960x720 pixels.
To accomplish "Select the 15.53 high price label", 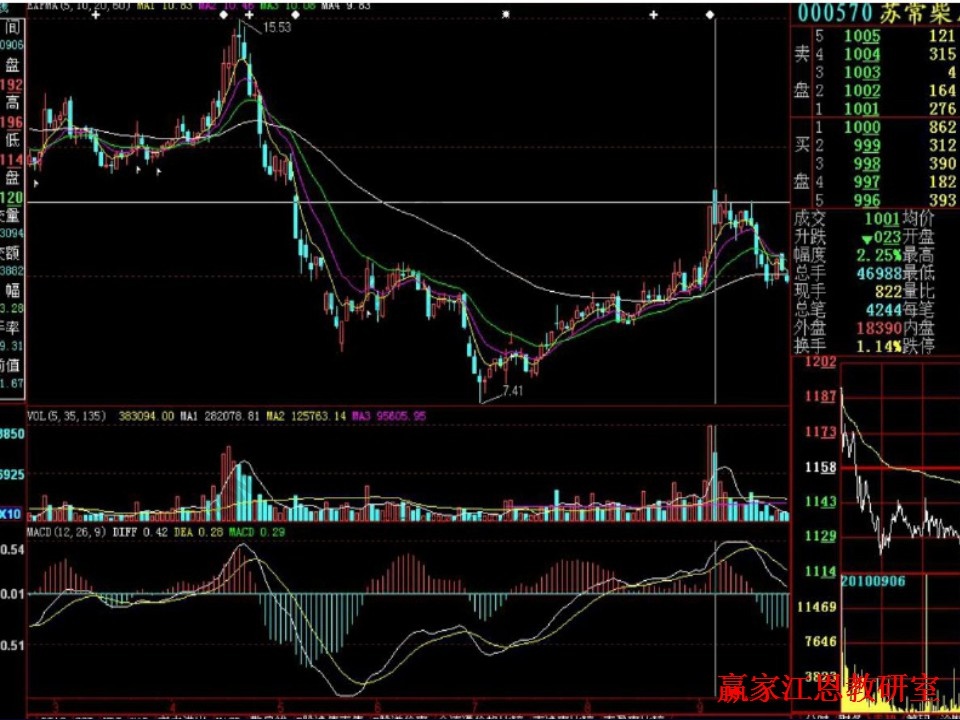I will [277, 28].
